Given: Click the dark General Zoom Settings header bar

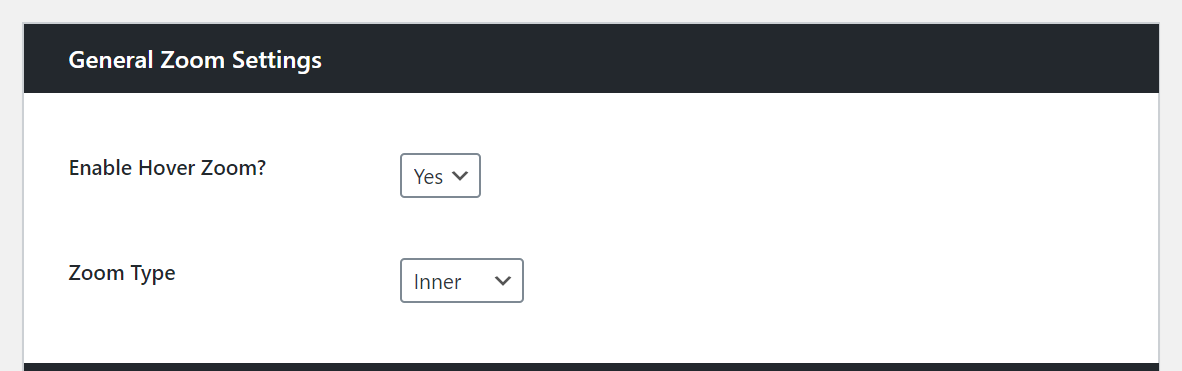Looking at the screenshot, I should pos(591,59).
